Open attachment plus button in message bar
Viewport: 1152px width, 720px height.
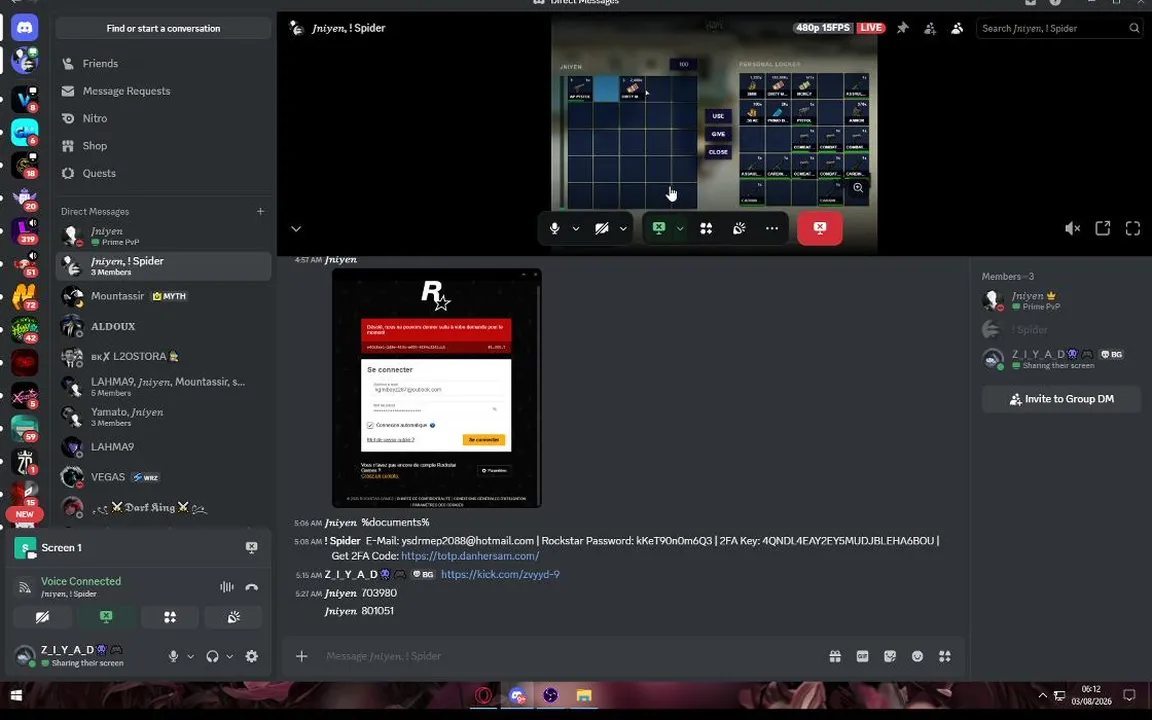tap(301, 656)
